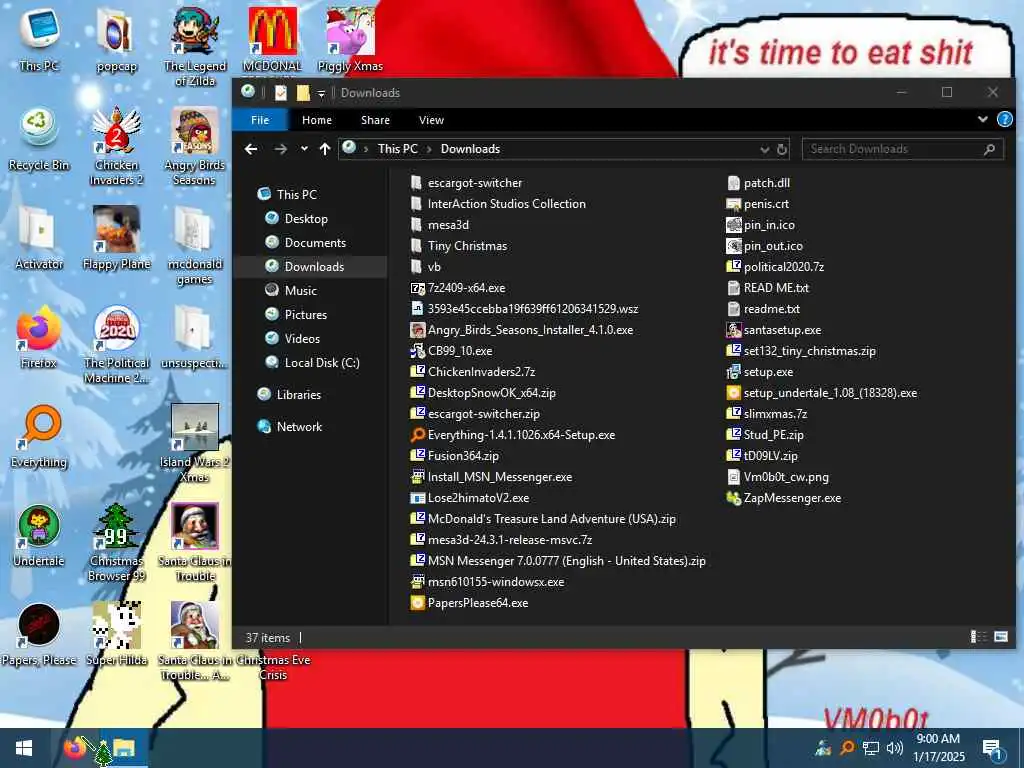Image resolution: width=1024 pixels, height=768 pixels.
Task: Switch to the View ribbon tab
Action: (431, 120)
